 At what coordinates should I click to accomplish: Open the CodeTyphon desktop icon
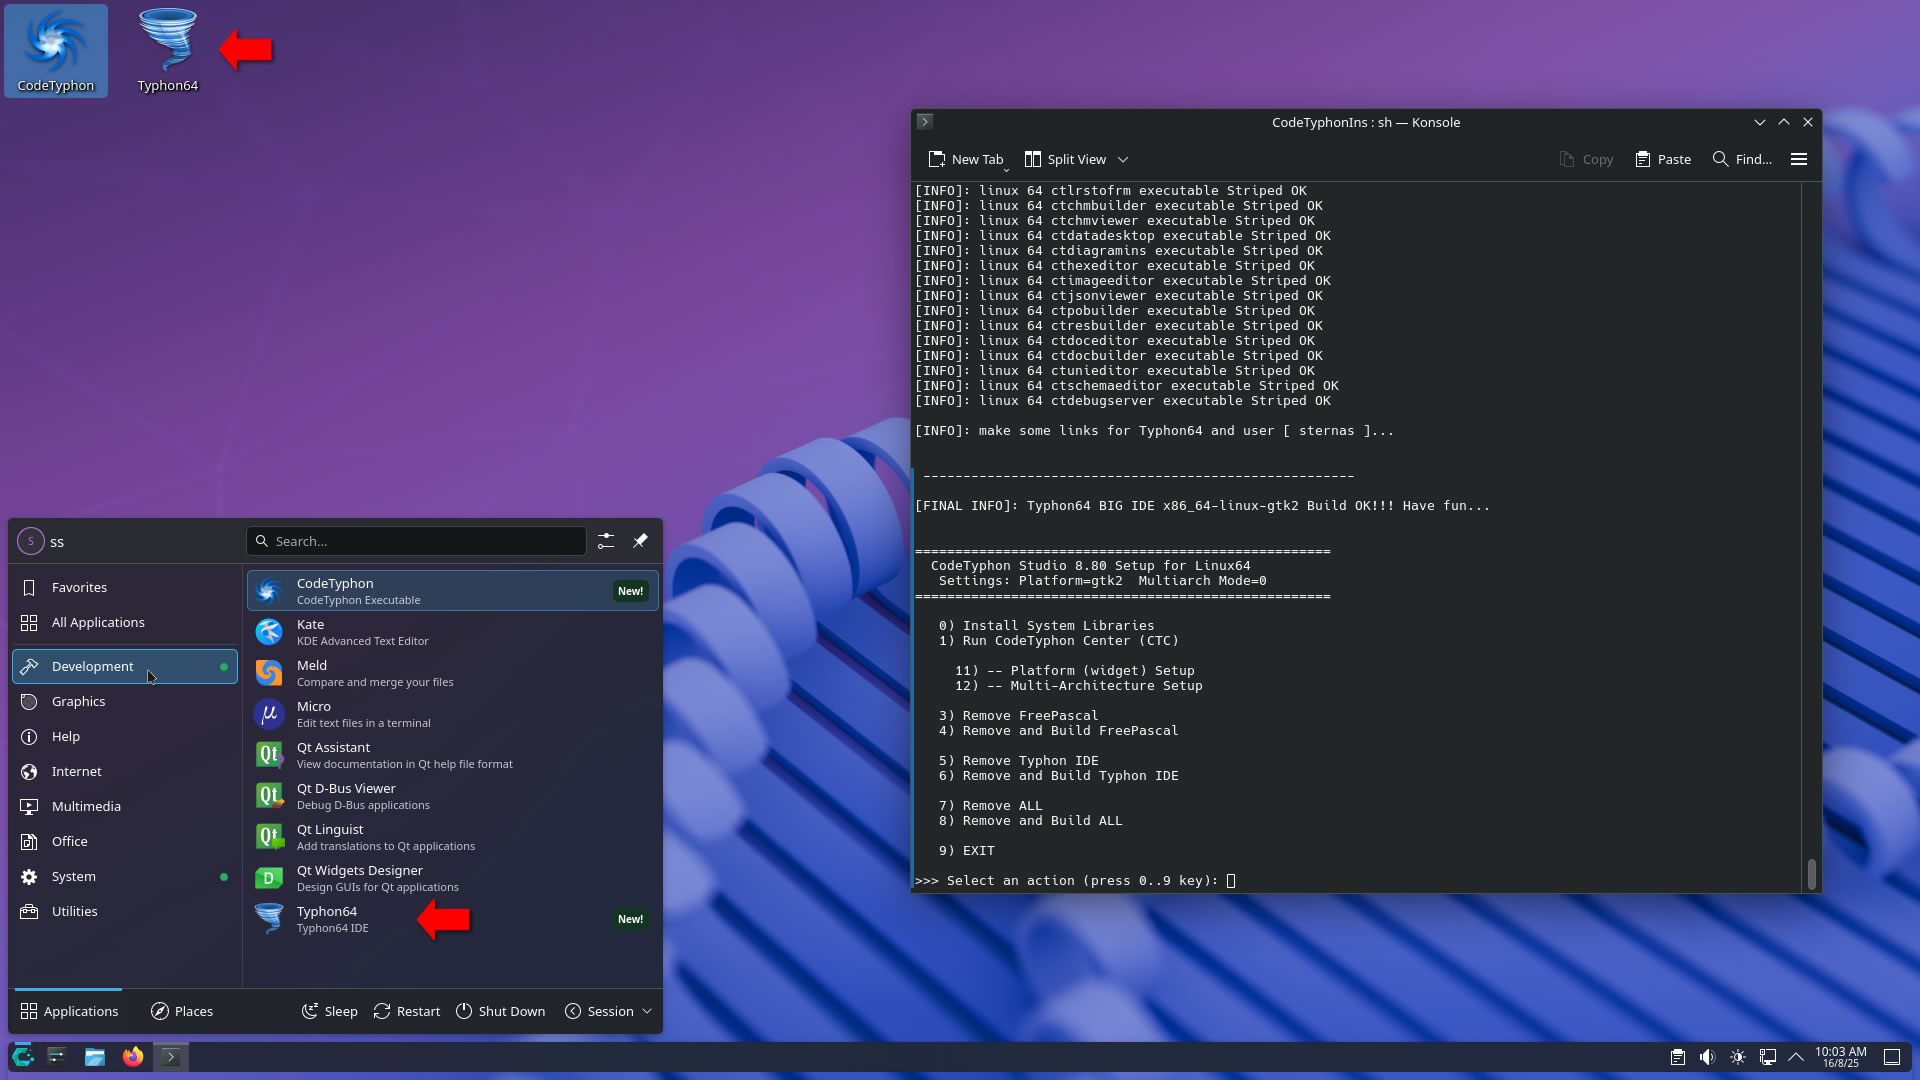point(55,51)
